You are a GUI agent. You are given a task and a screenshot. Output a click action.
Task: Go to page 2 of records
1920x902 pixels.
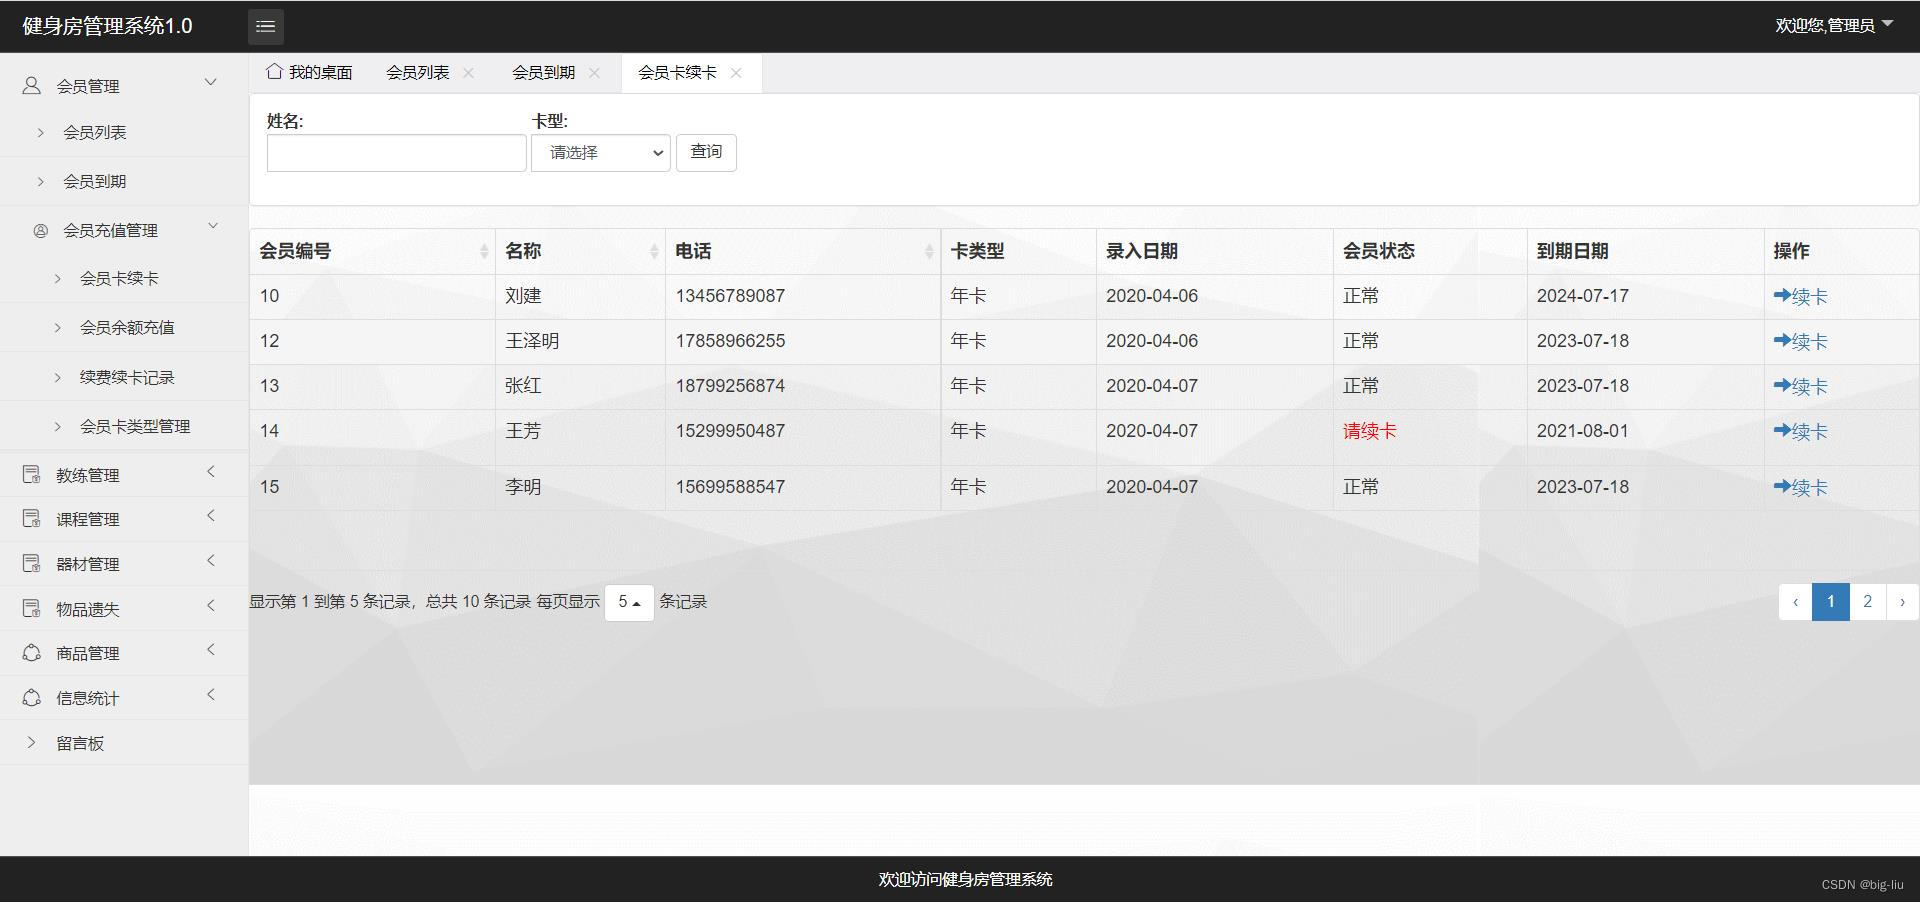[x=1867, y=602]
